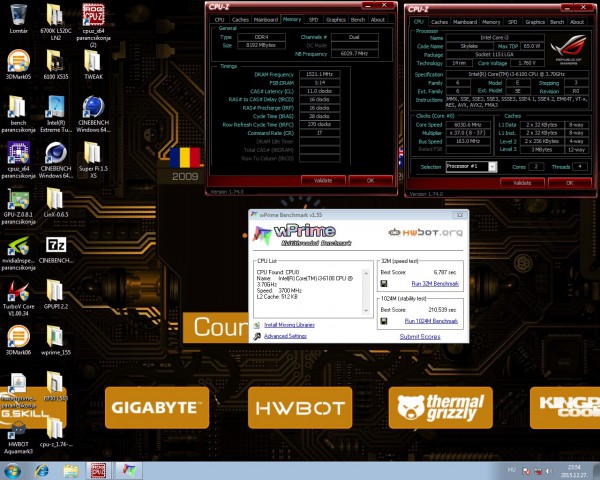
Task: Expand the Processor #1 selection dropdown
Action: click(x=492, y=167)
